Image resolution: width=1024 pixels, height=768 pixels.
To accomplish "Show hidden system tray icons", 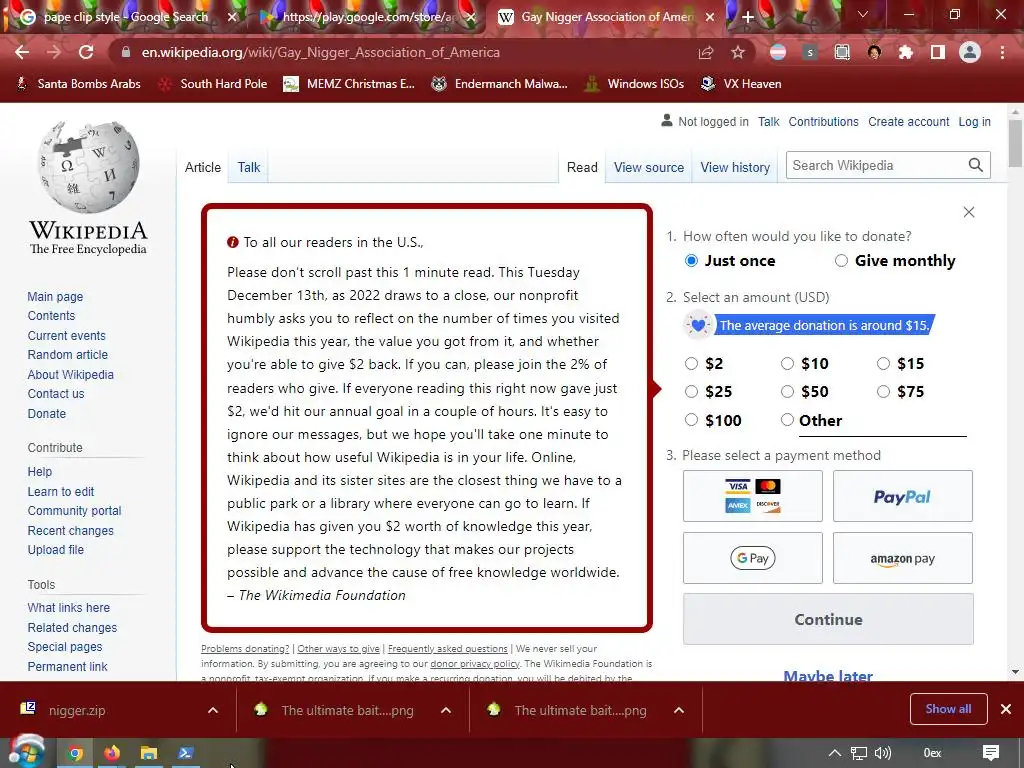I will [834, 753].
